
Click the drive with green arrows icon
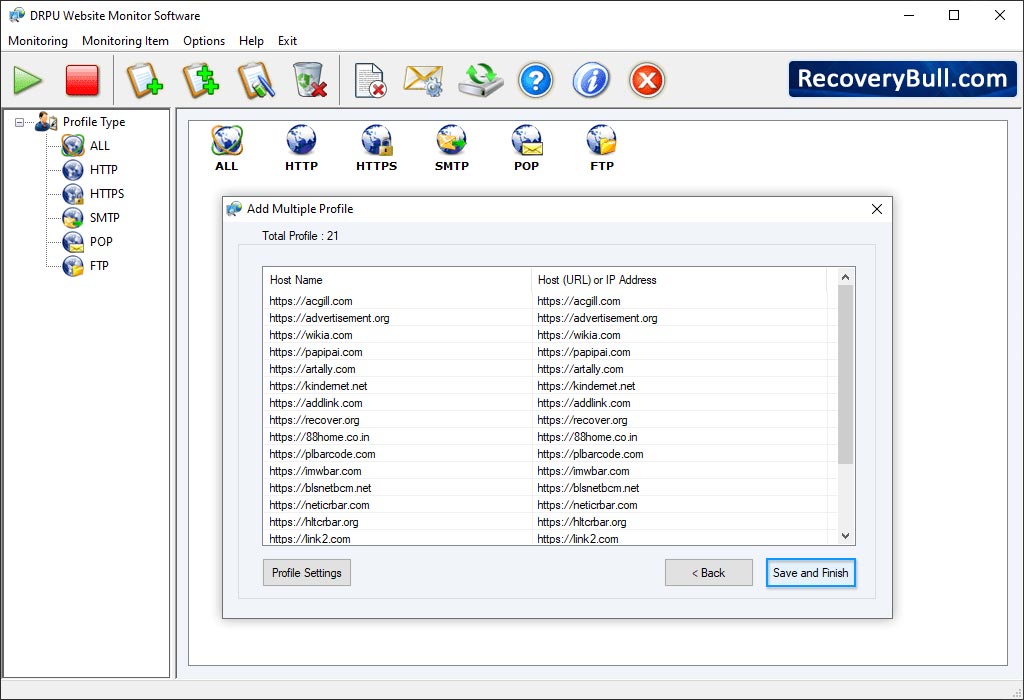coord(481,80)
